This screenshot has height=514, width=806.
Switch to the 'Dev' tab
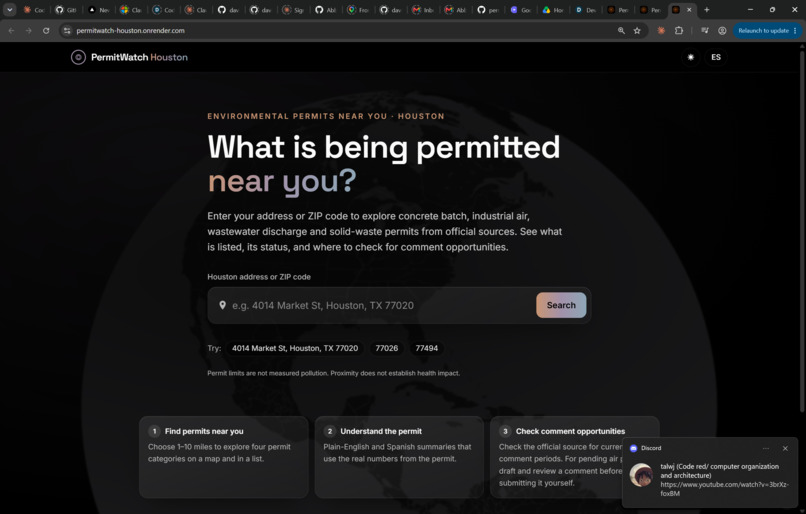coord(585,10)
